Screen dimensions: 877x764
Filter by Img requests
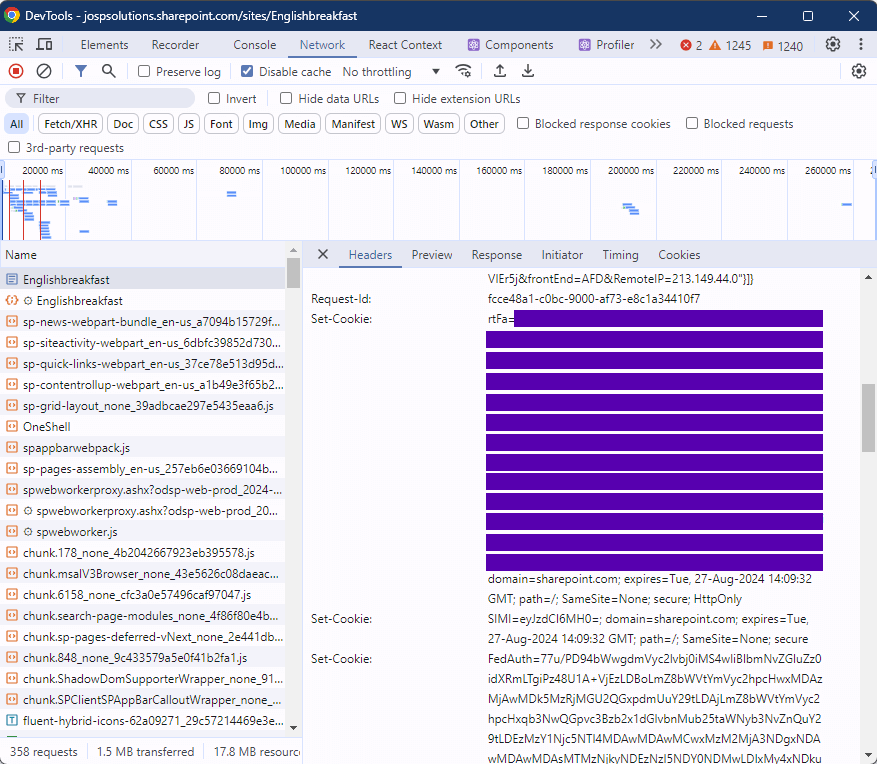coord(258,124)
